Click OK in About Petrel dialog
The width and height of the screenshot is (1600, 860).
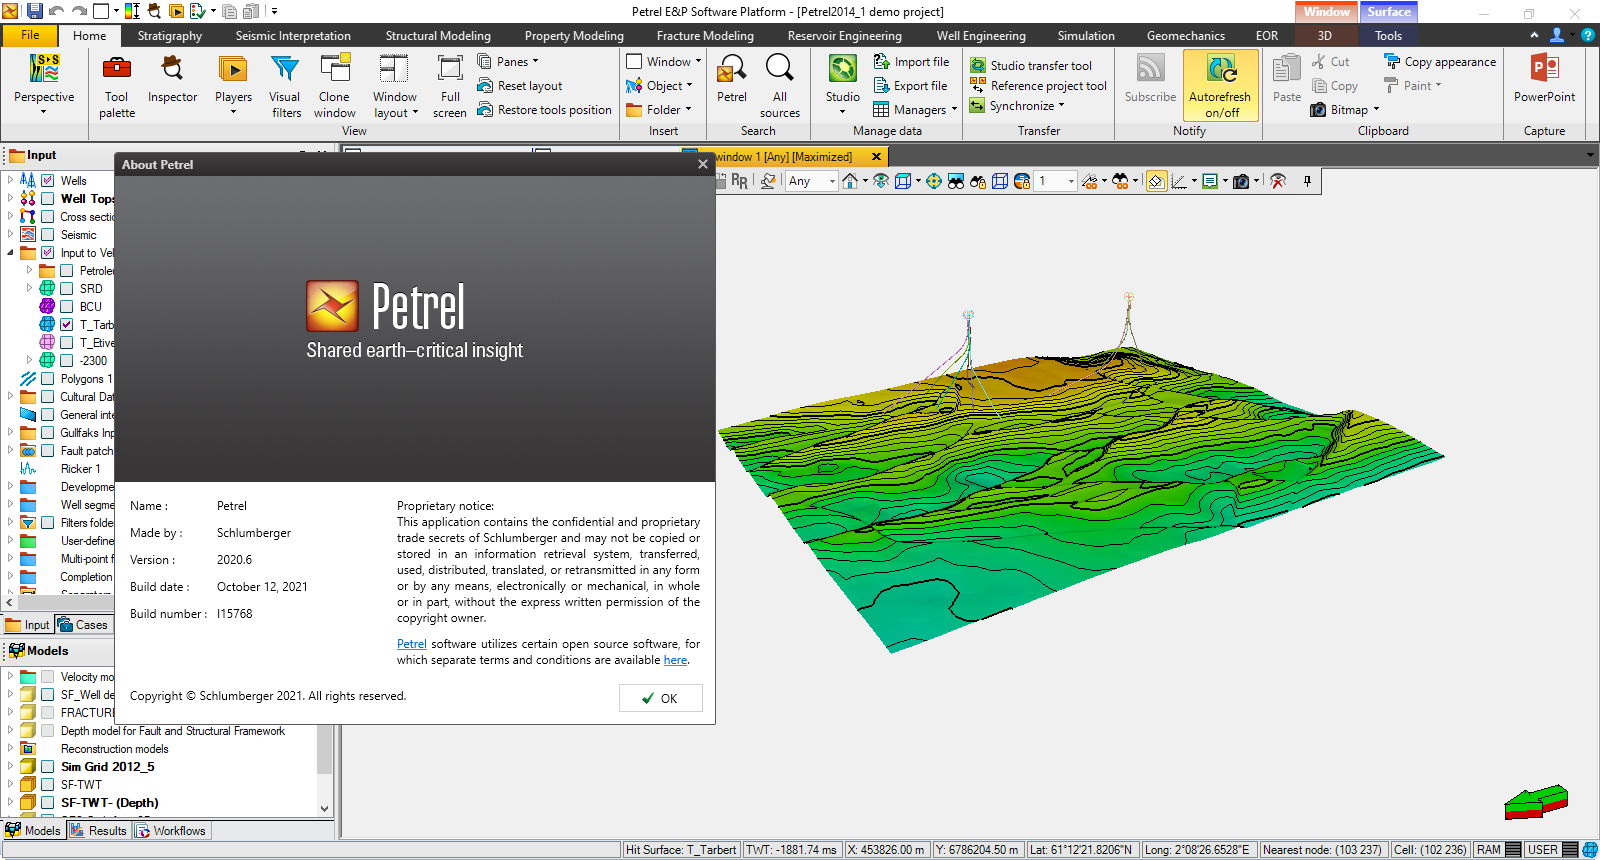pos(660,698)
